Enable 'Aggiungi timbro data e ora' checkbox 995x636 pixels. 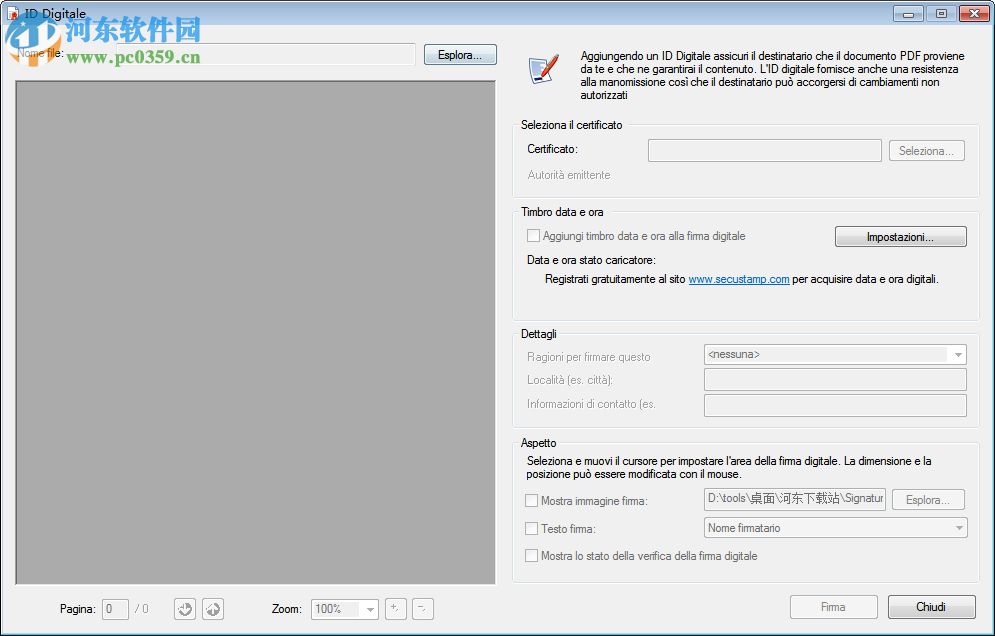click(534, 236)
